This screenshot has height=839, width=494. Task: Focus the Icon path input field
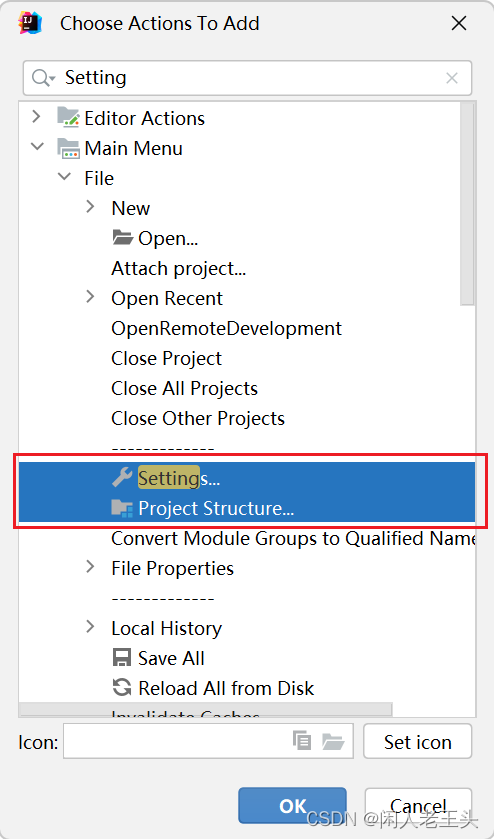(x=177, y=741)
